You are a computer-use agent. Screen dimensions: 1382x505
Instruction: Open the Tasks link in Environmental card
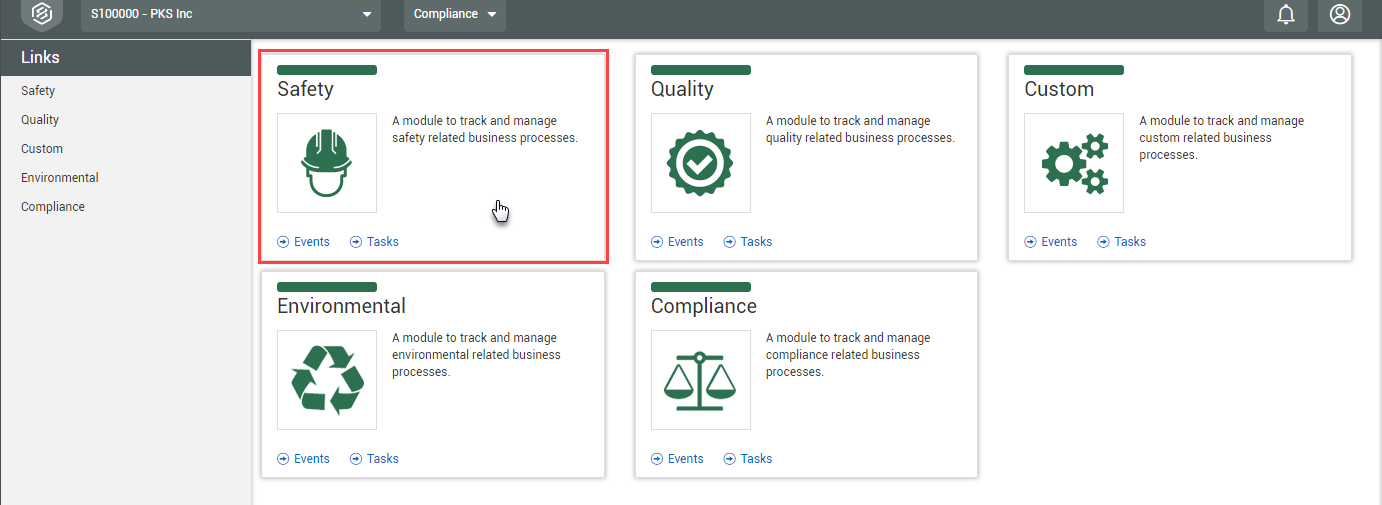[x=383, y=459]
